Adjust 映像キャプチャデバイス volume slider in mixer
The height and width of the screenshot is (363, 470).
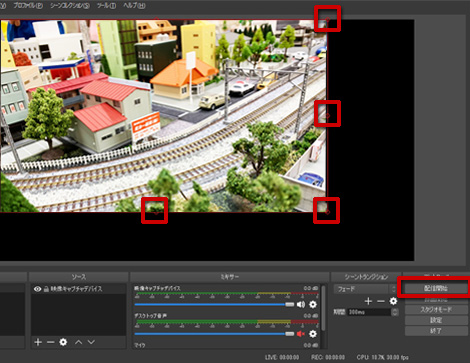(214, 304)
